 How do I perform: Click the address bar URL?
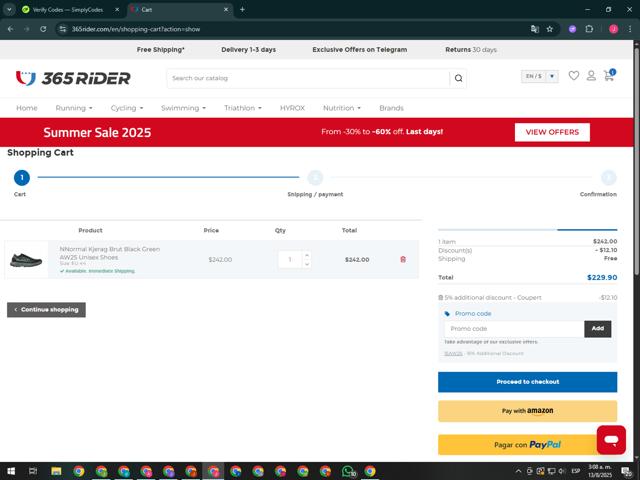click(x=136, y=29)
